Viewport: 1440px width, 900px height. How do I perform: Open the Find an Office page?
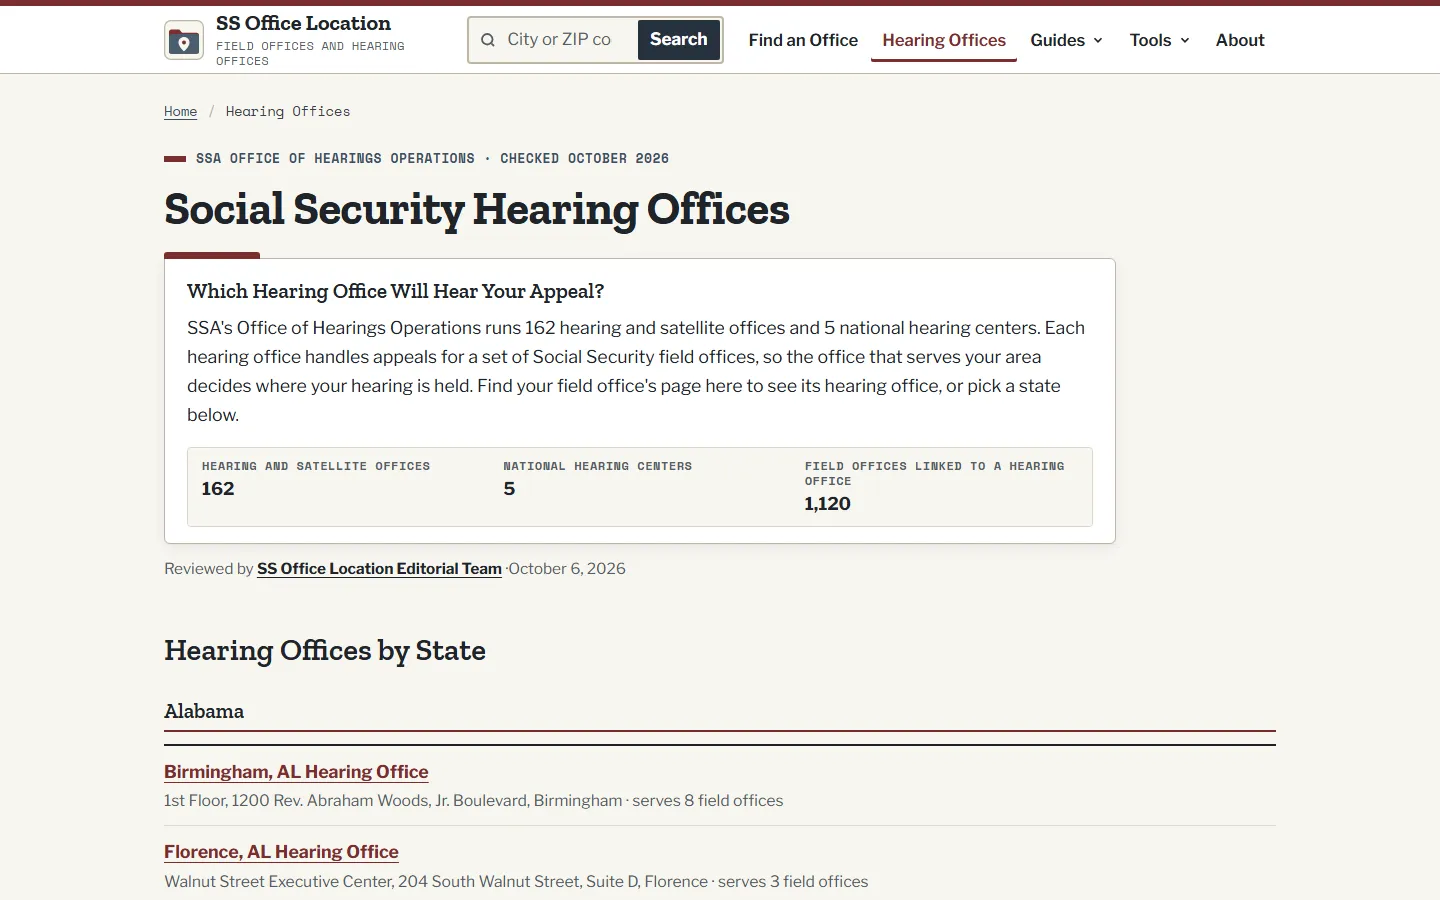click(x=803, y=40)
